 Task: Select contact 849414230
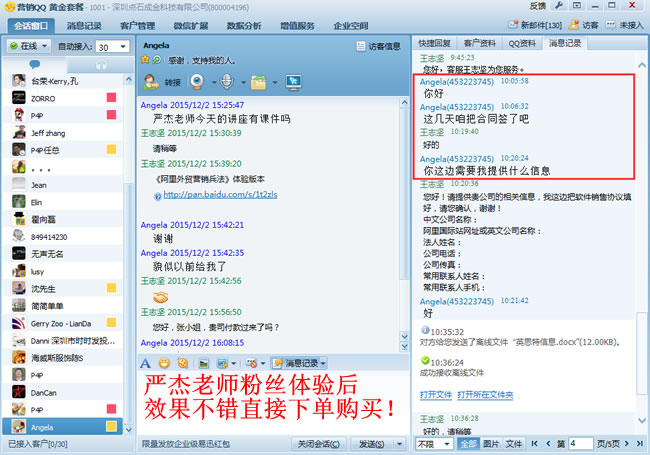coord(64,237)
